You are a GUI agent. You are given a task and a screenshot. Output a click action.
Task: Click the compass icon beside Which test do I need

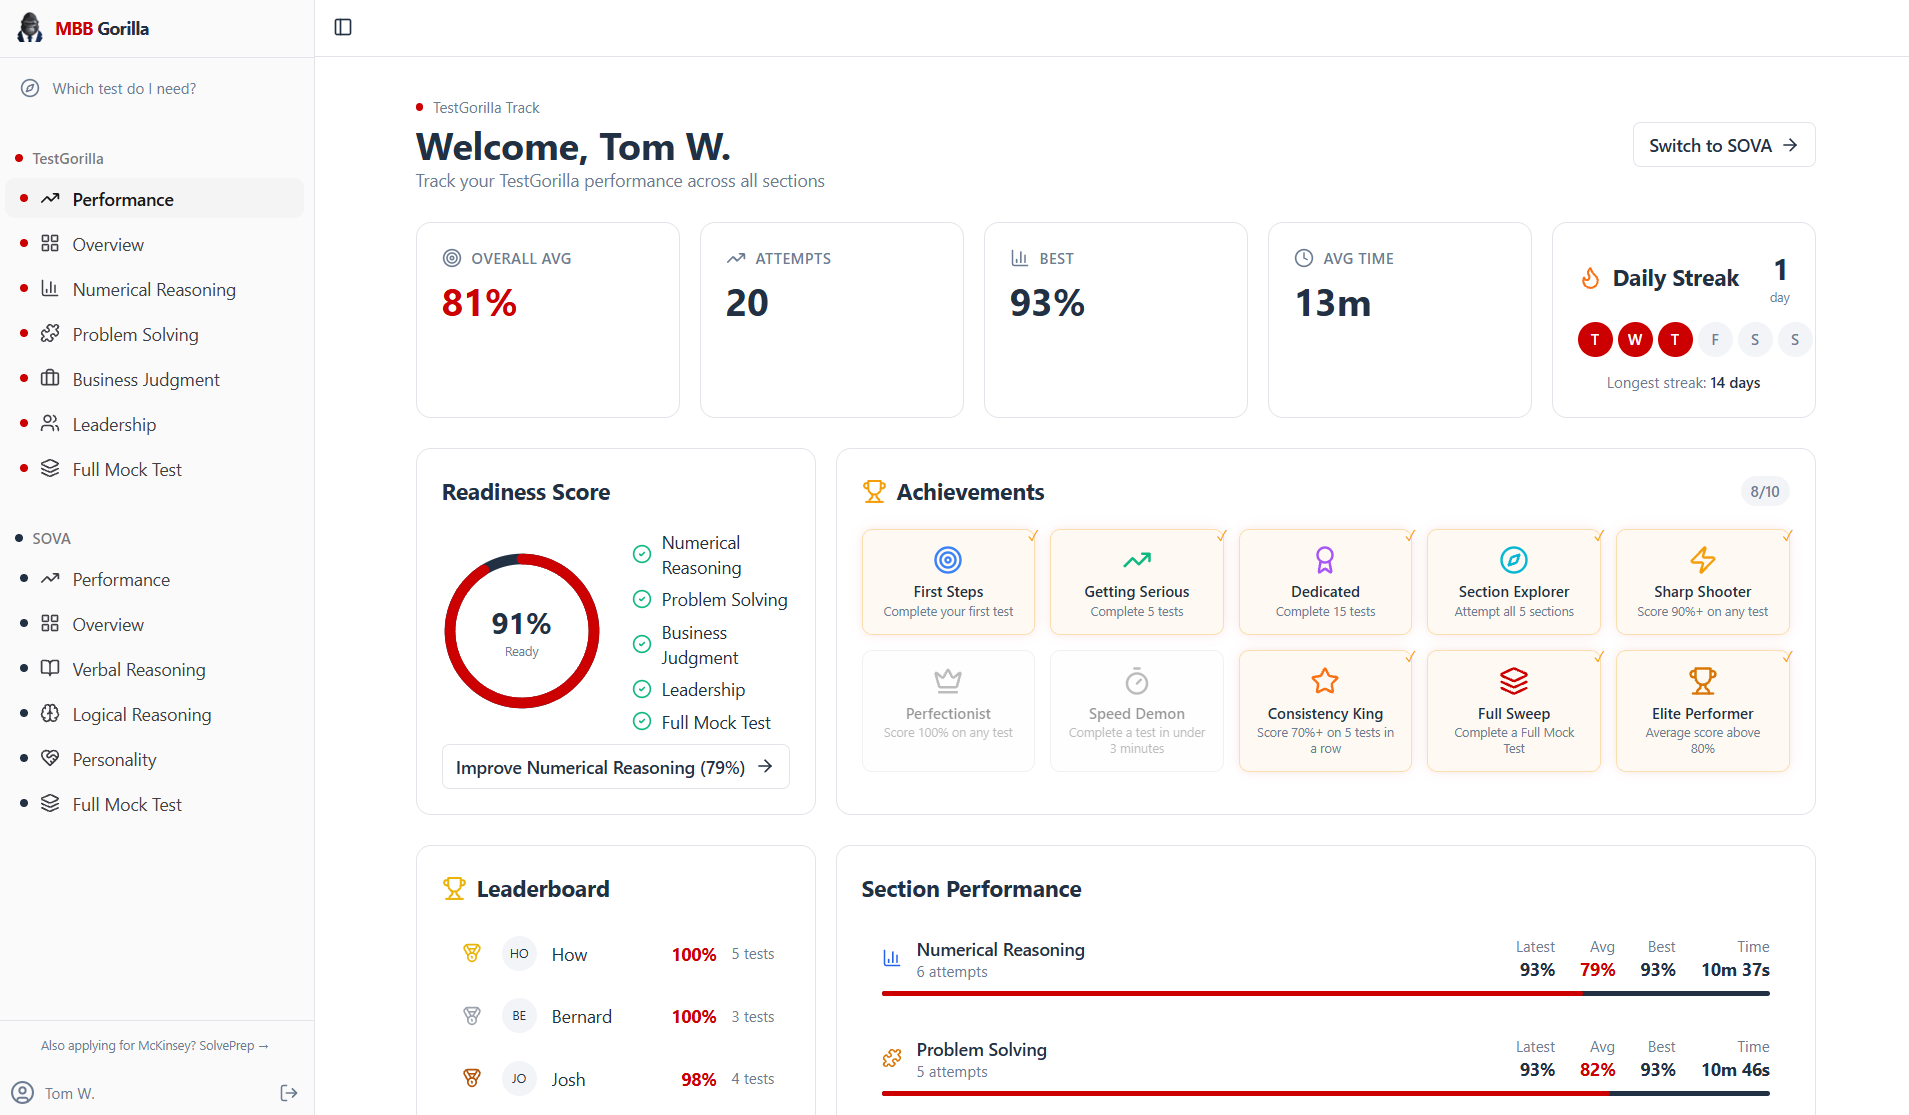(x=31, y=88)
